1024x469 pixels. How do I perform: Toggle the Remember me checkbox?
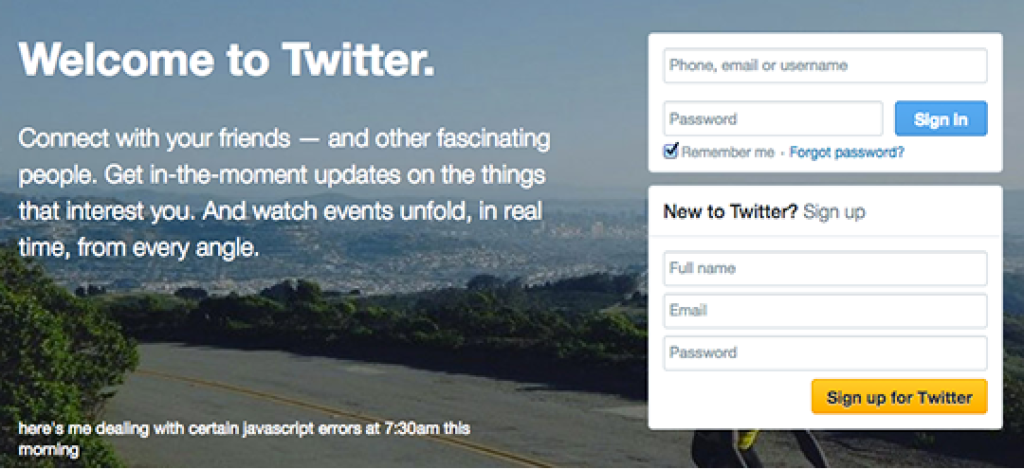click(671, 152)
